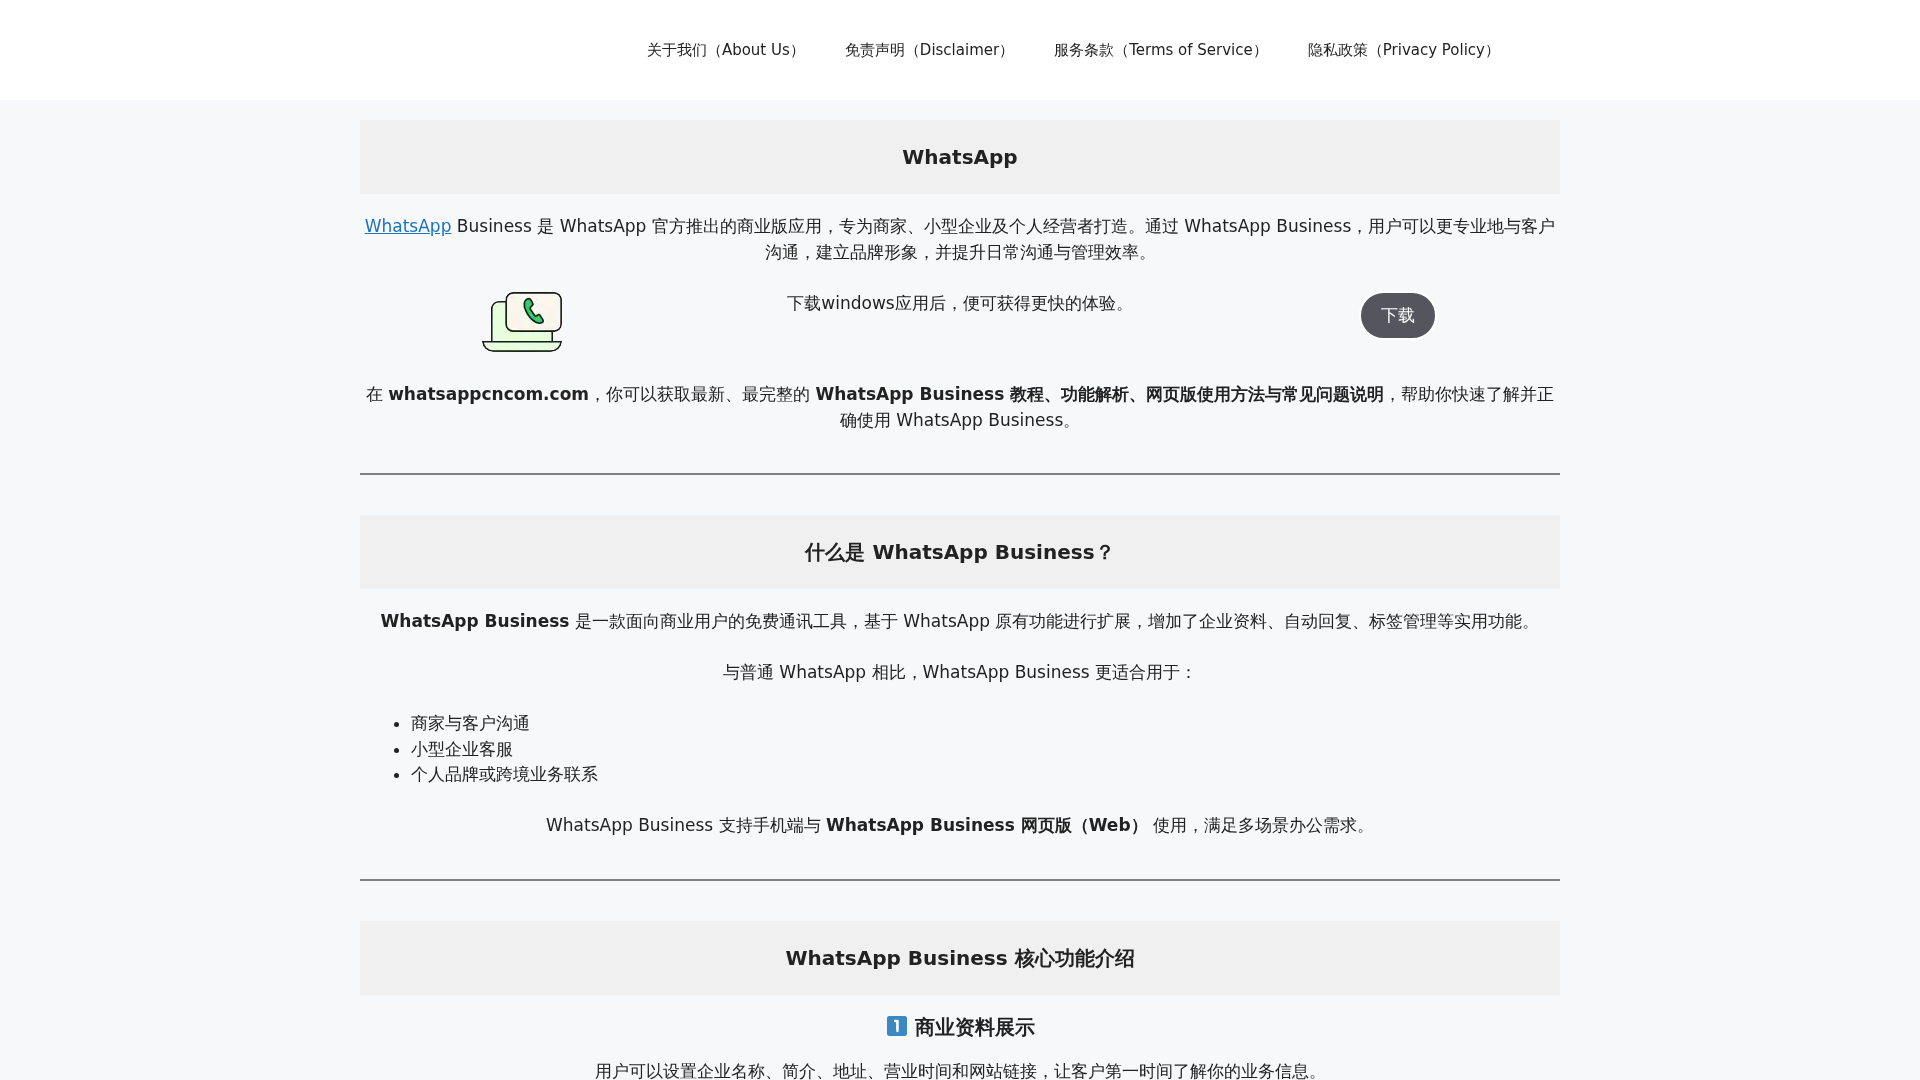Click bold 教程、功能解析、网页版使用方法 text
Screen dimensions: 1920x1080
[x=1100, y=394]
